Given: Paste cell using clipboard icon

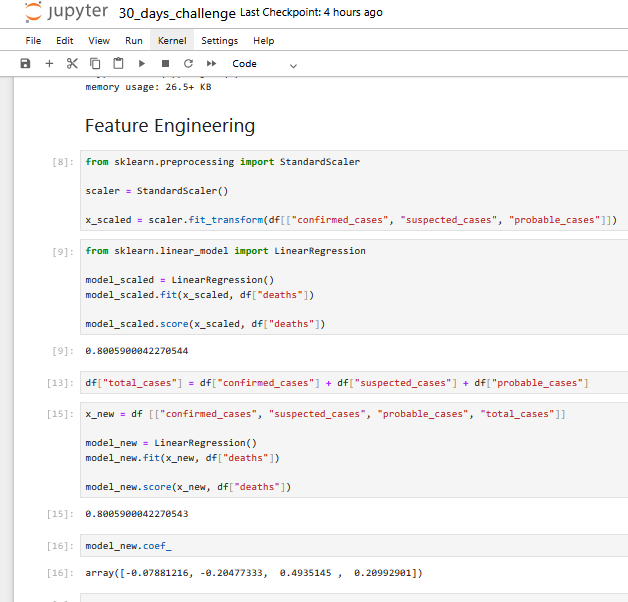Looking at the screenshot, I should (x=118, y=63).
